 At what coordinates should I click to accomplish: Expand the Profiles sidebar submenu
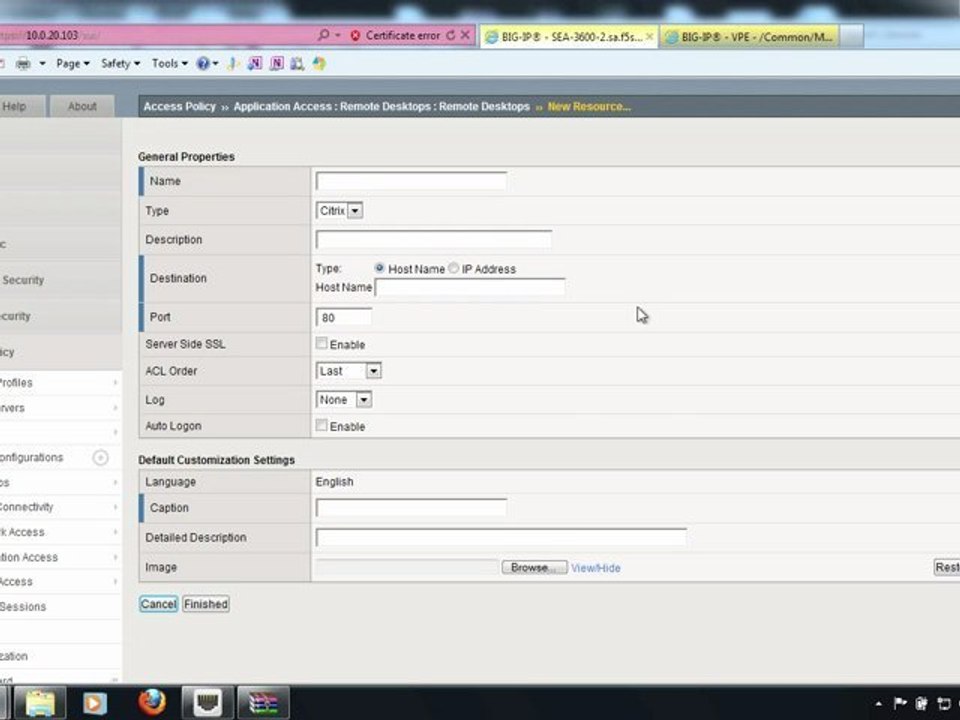pyautogui.click(x=115, y=383)
